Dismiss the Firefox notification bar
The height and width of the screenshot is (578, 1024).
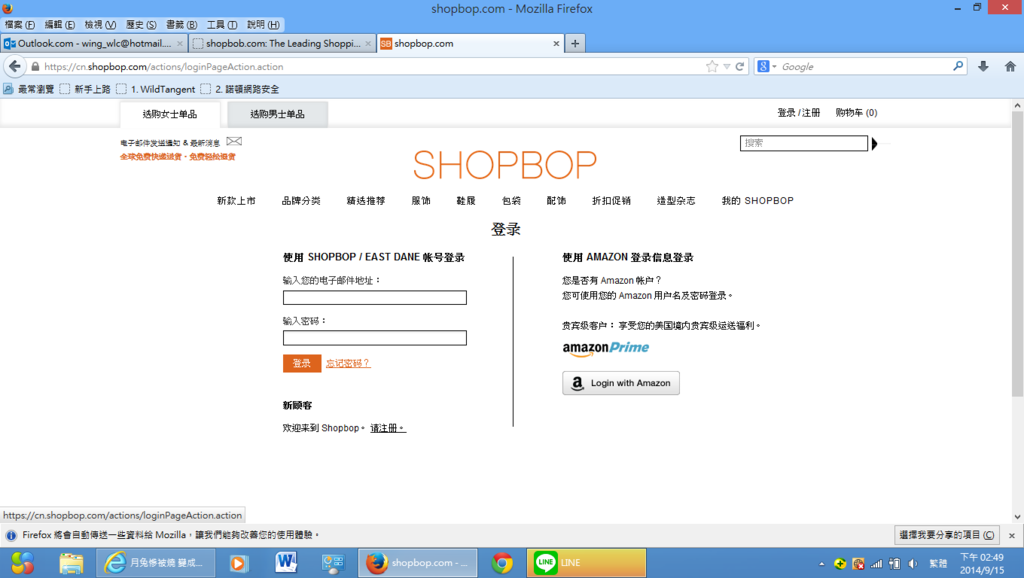tap(1012, 536)
